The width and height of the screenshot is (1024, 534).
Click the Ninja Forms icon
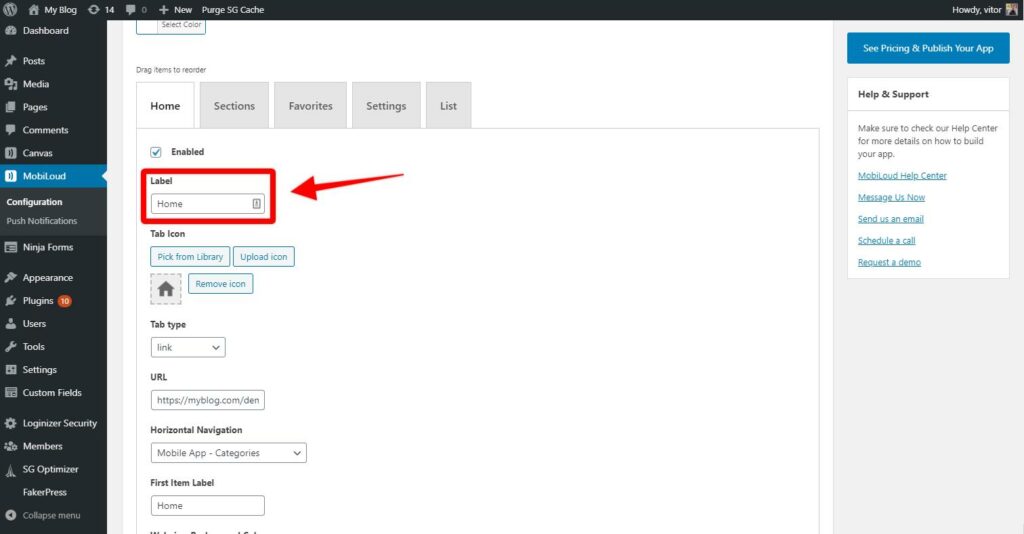coord(10,247)
